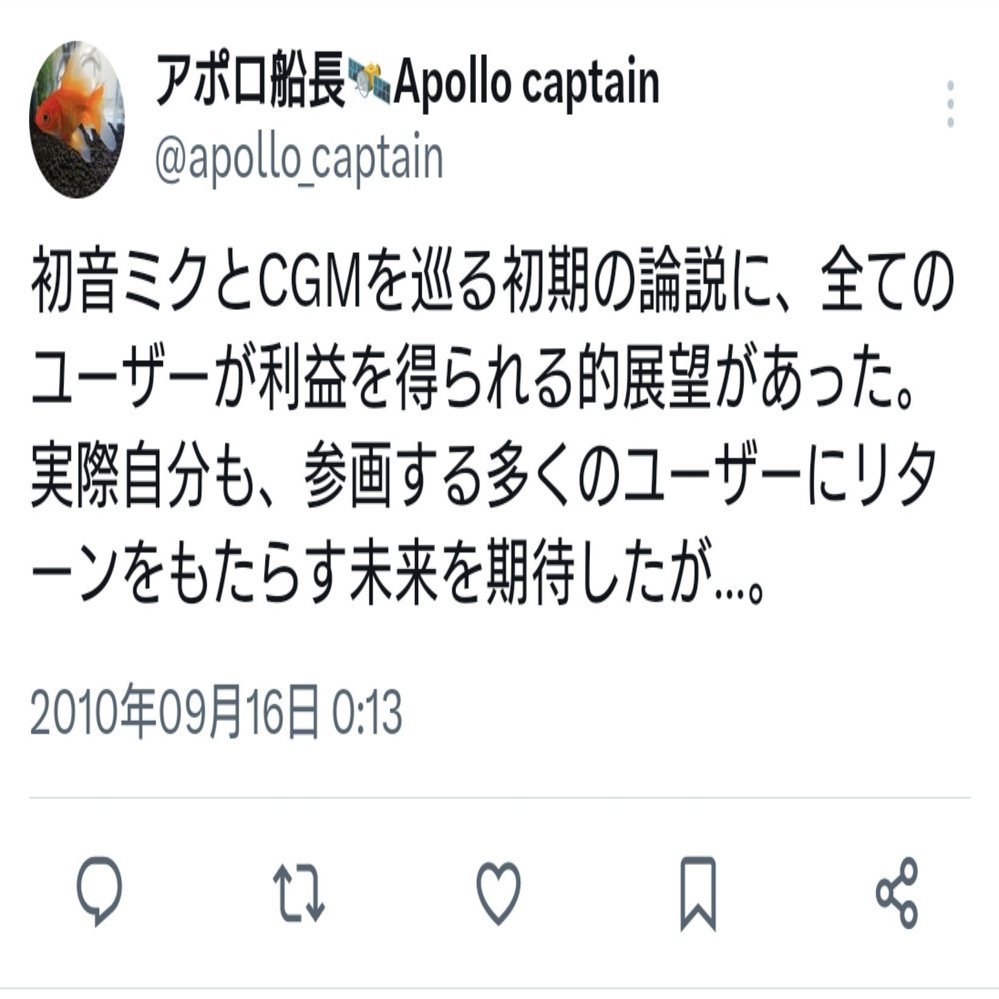Open profile via the アポロ船長 display name
999x999 pixels.
[x=250, y=82]
